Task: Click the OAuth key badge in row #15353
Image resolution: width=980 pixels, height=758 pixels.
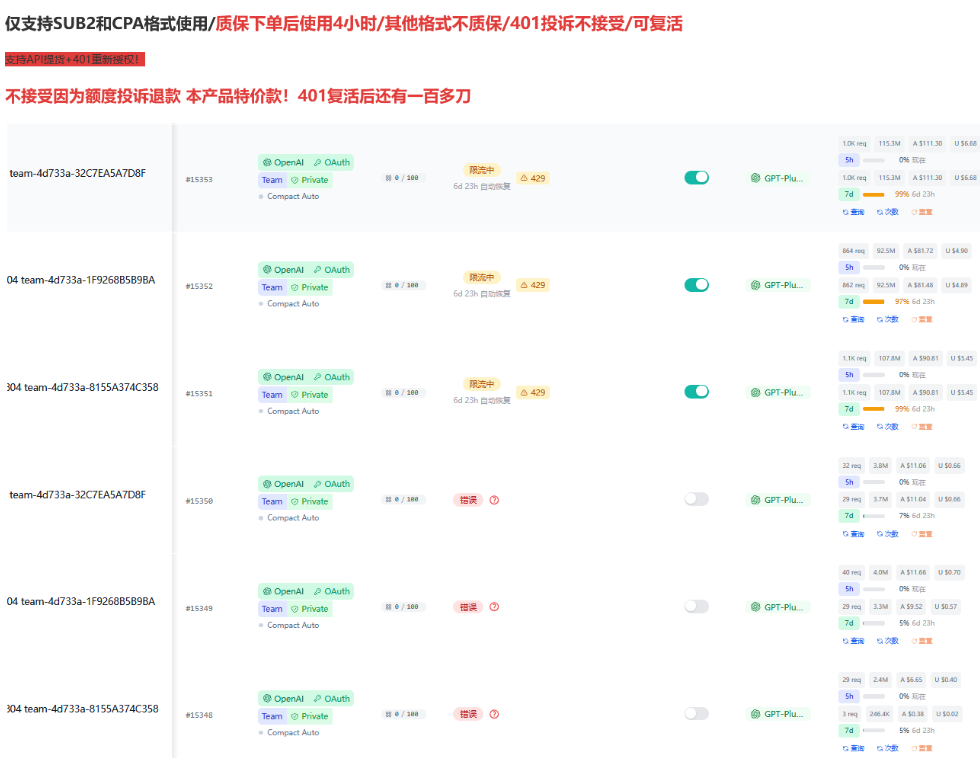Action: tap(332, 162)
